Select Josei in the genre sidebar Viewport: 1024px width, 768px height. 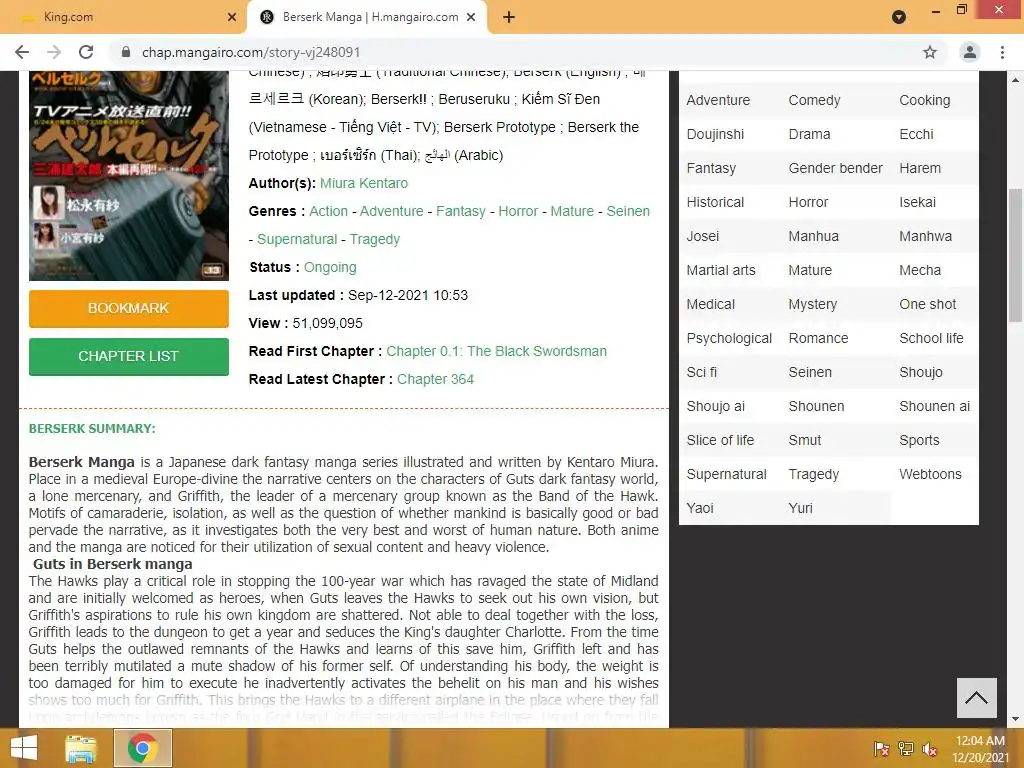(703, 236)
